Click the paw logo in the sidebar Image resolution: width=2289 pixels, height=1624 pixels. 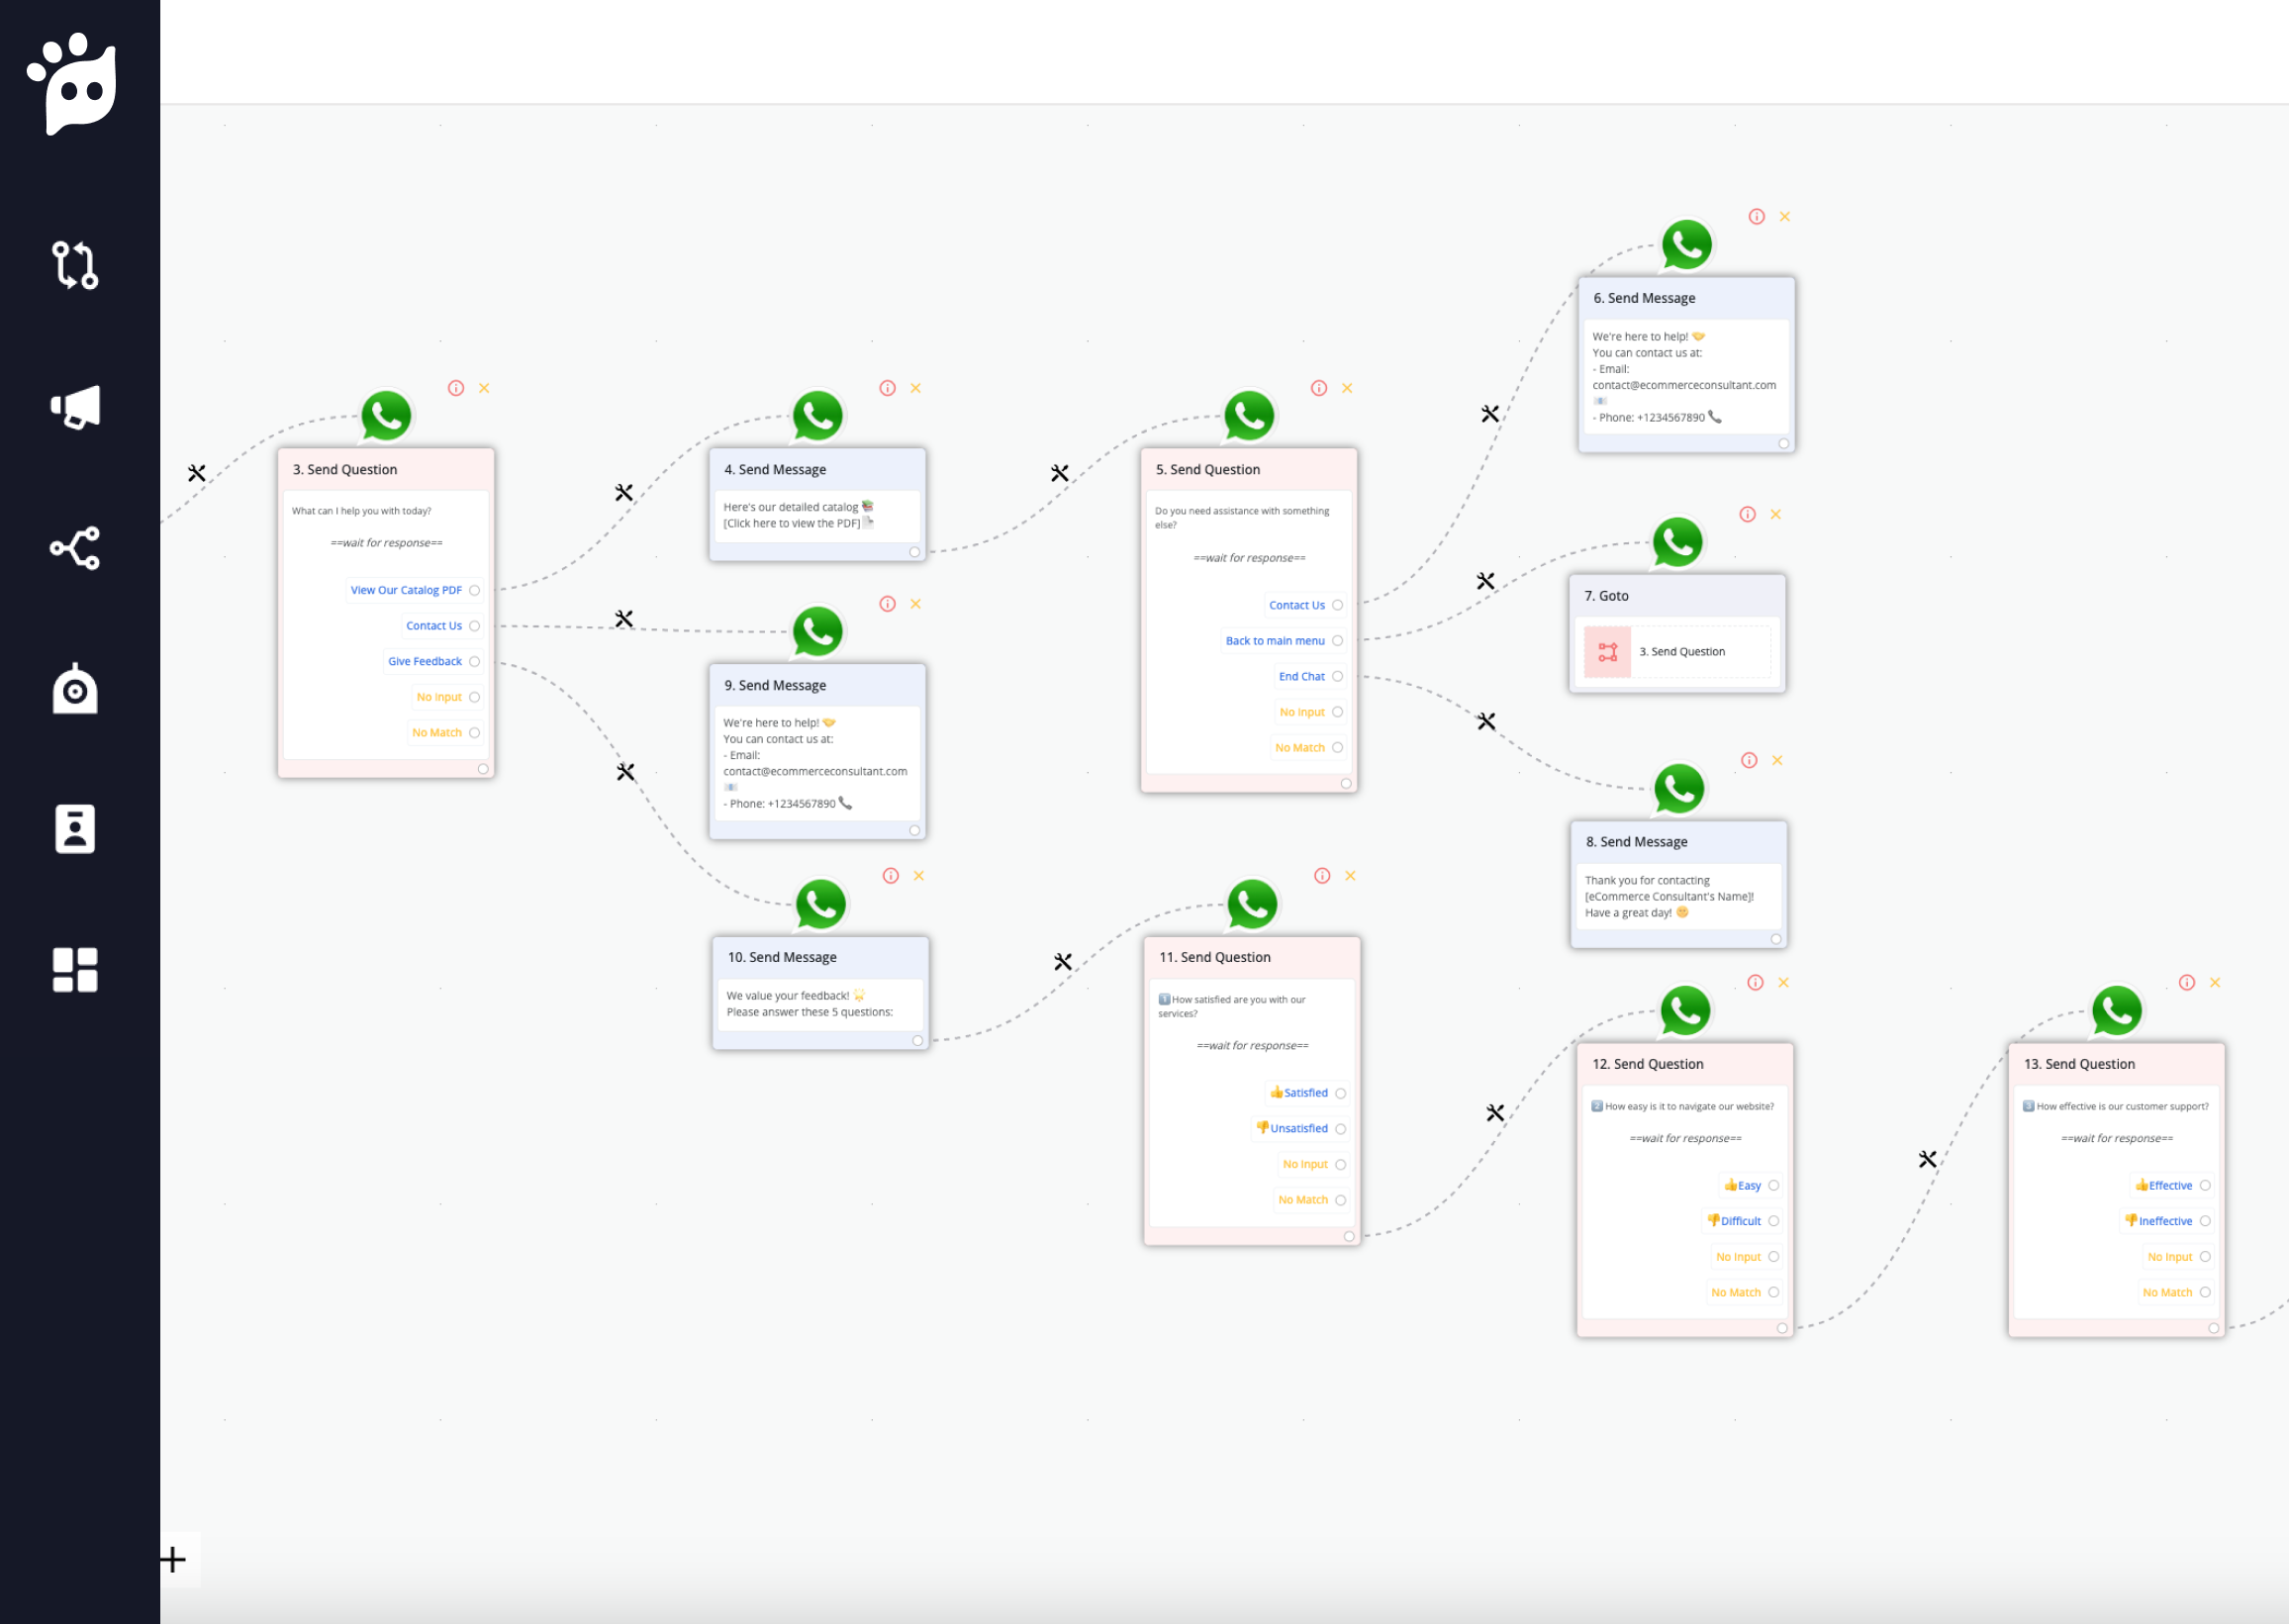[x=73, y=84]
